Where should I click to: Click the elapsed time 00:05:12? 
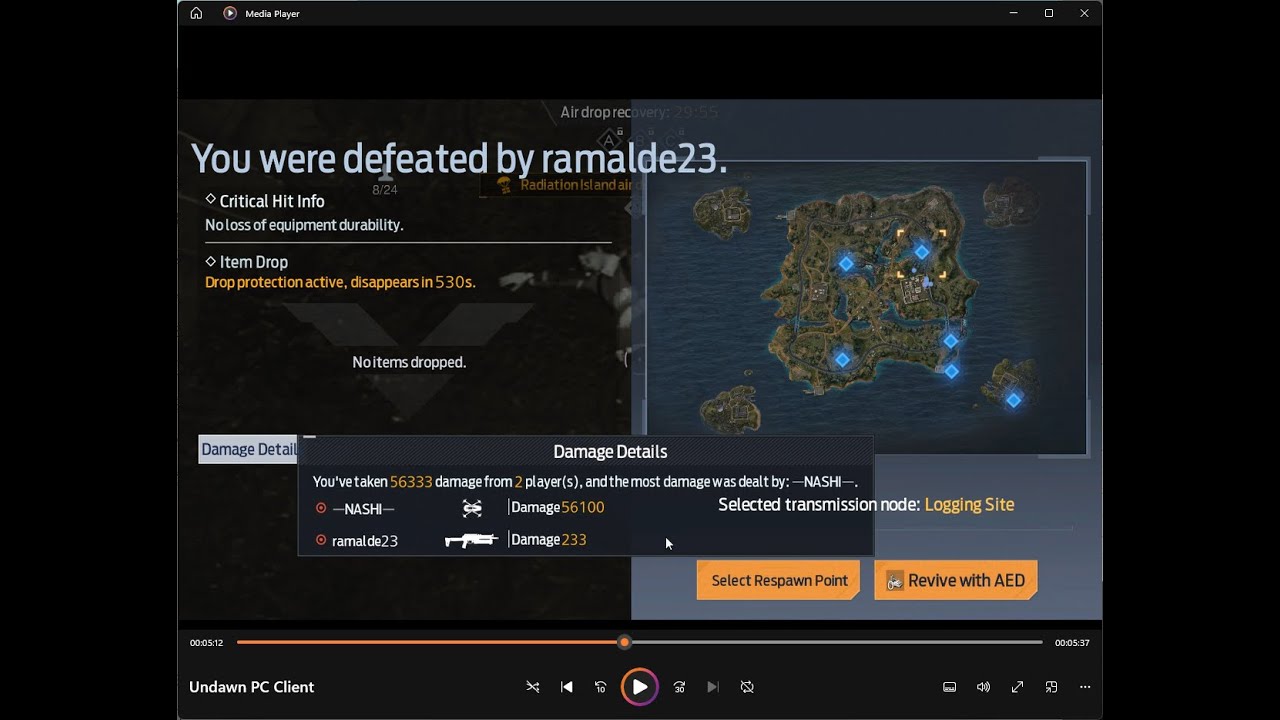207,643
